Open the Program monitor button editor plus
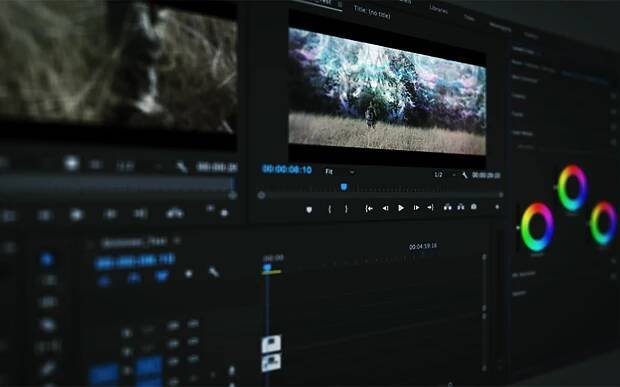Screen dimensions: 620x387 tap(497, 207)
